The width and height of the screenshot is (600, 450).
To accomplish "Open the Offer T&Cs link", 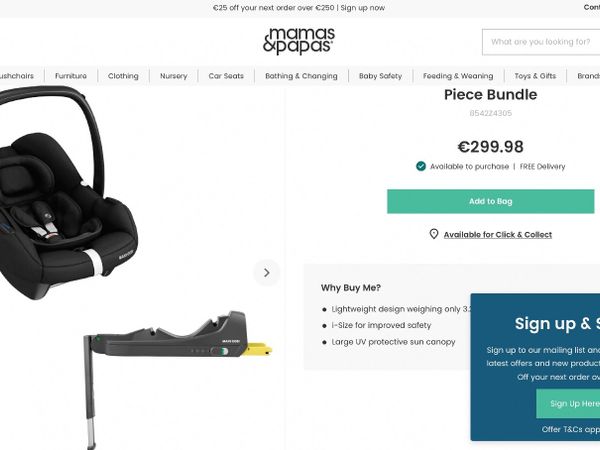I will [x=571, y=429].
